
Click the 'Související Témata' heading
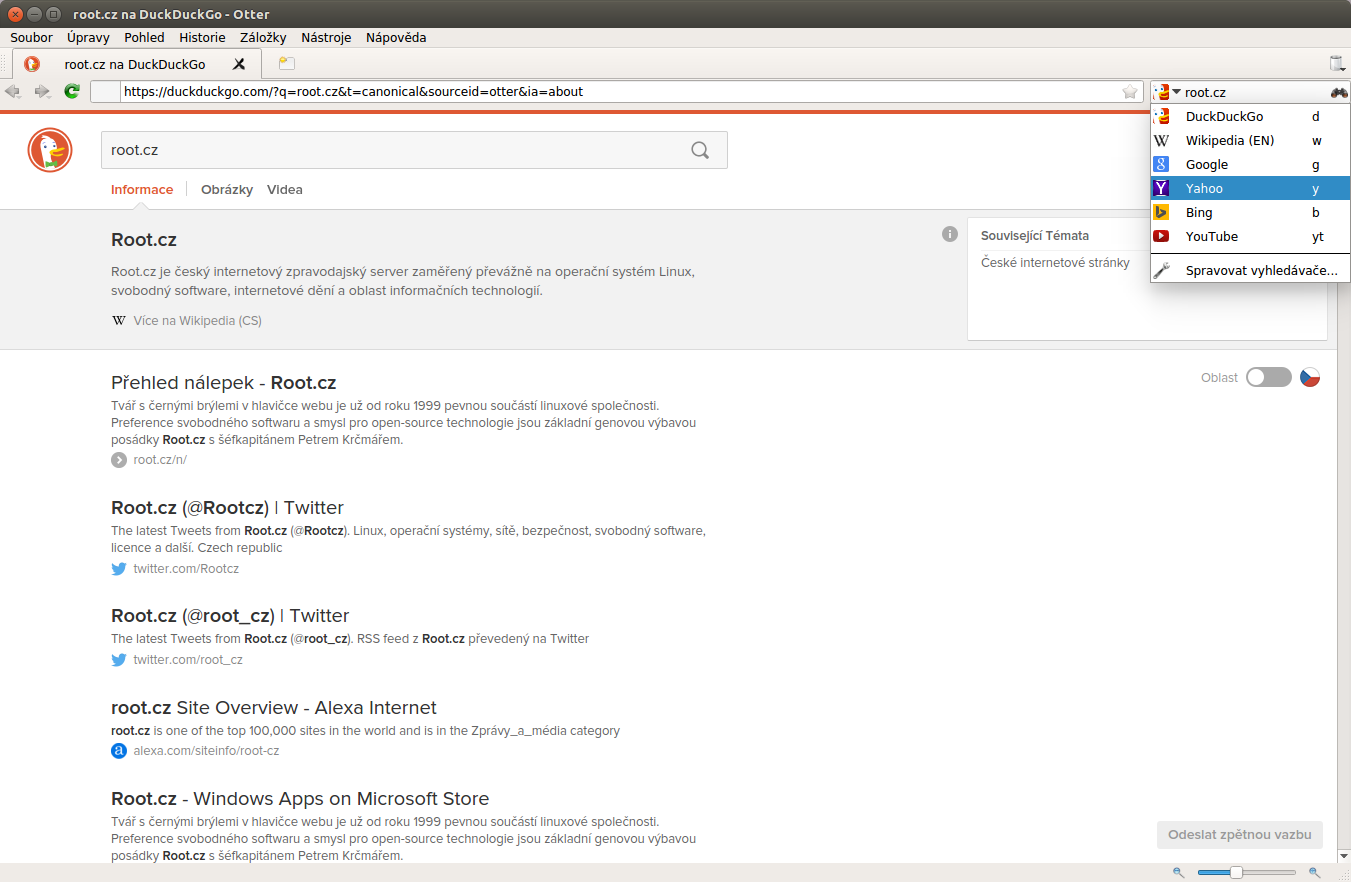[1035, 236]
